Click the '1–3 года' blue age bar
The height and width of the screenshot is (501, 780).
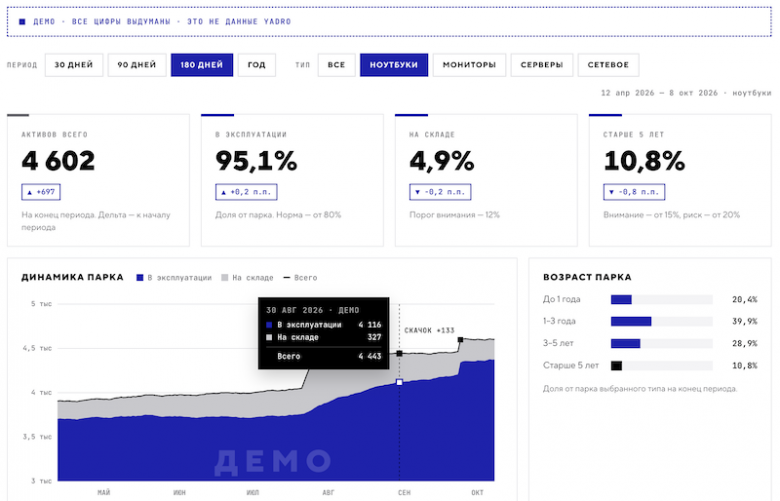click(631, 321)
